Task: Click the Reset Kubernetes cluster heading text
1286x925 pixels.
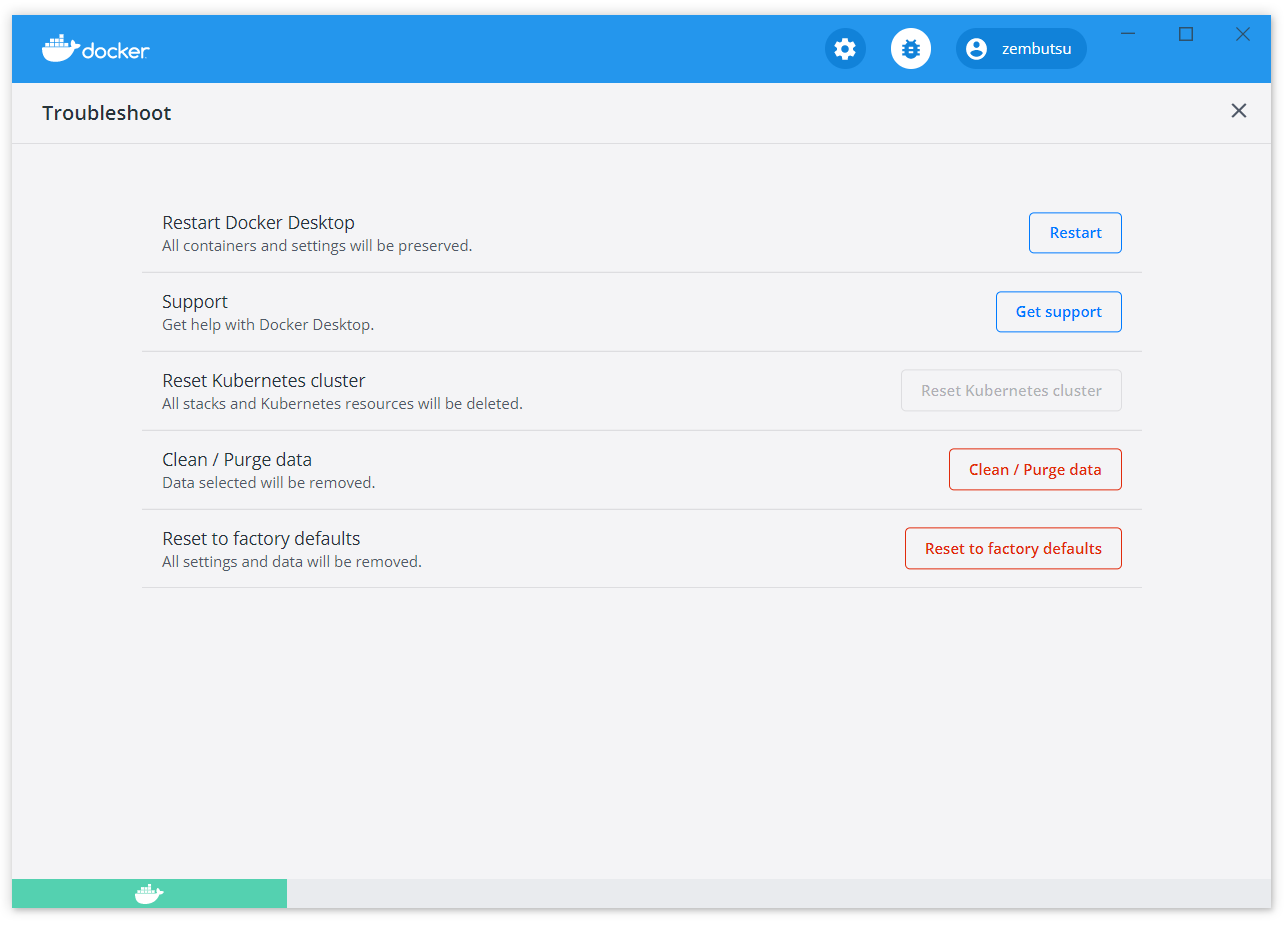Action: tap(264, 381)
